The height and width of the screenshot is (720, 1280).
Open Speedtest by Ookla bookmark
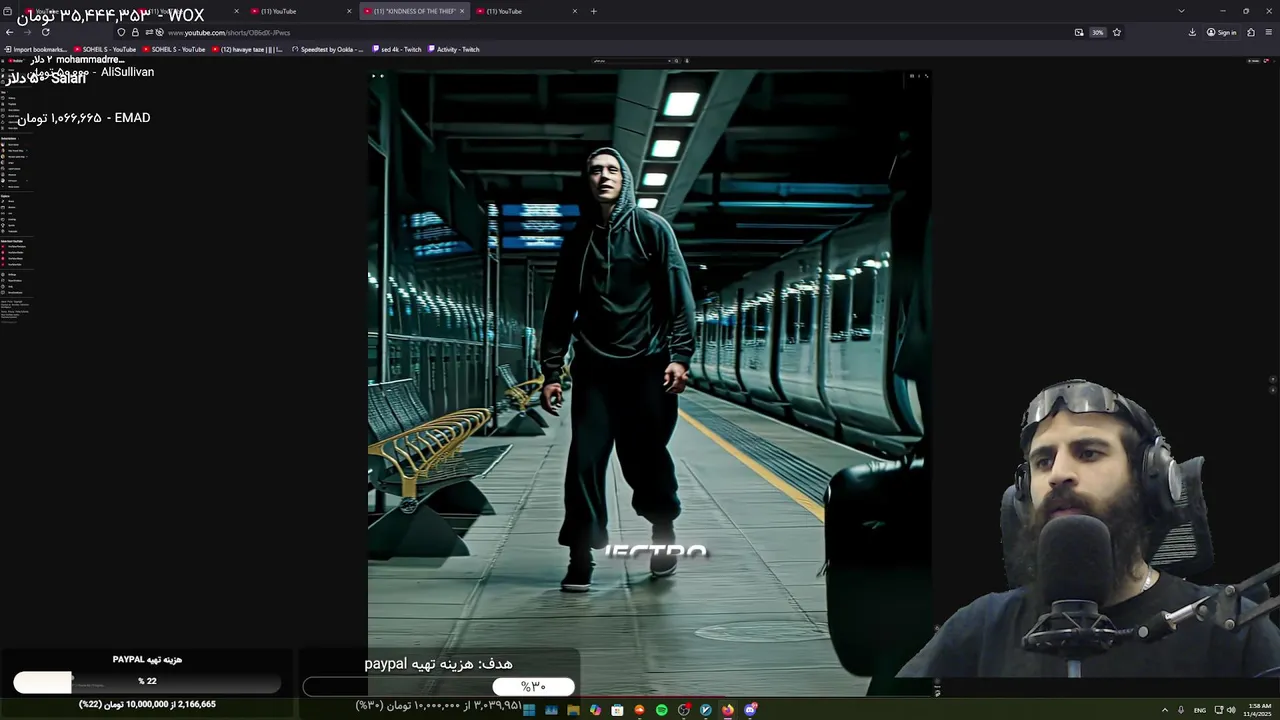click(x=328, y=49)
